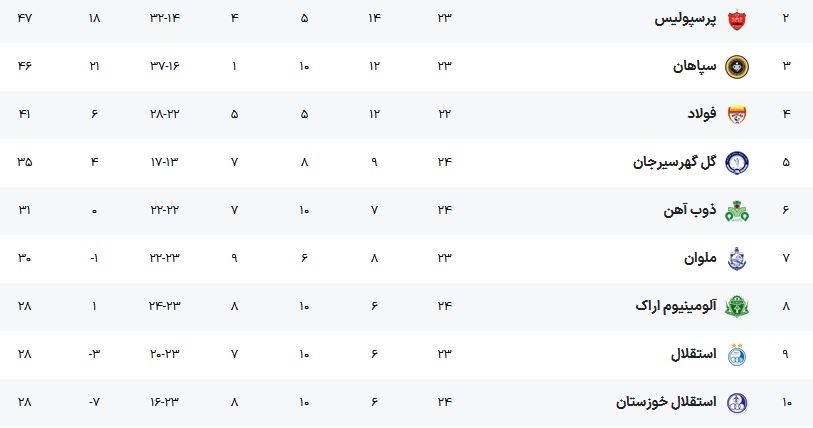Open استقلال خوزستان team link
813x428 pixels.
coord(666,402)
